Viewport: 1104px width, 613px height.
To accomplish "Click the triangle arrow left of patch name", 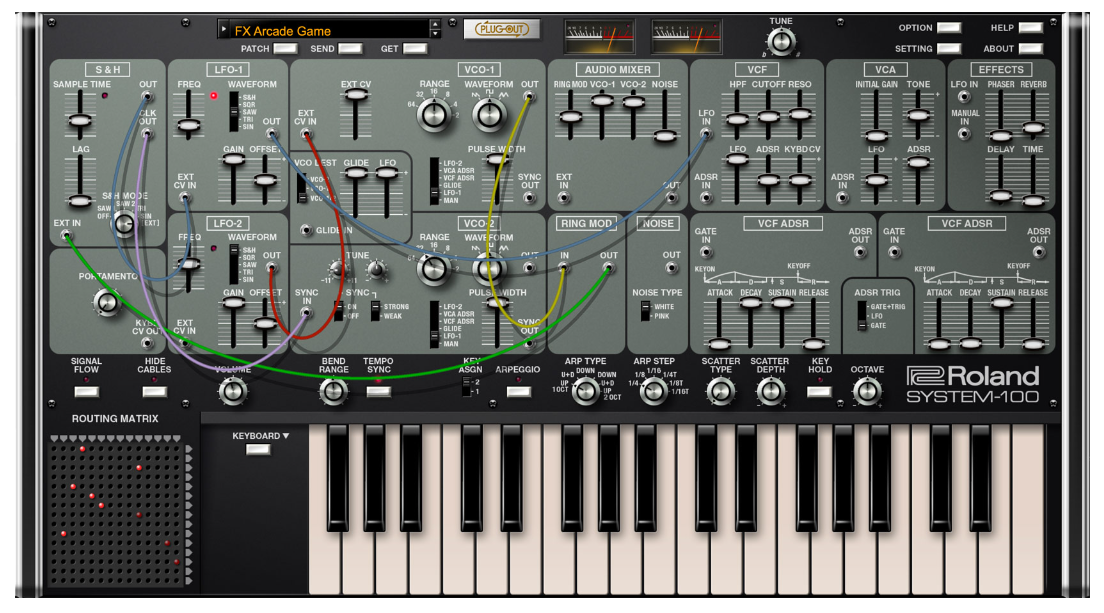I will coord(224,30).
